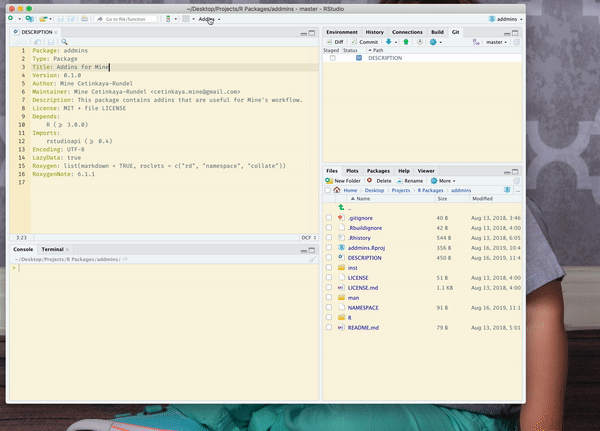The image size is (600, 431).
Task: Maximize the source editor pane
Action: [312, 33]
